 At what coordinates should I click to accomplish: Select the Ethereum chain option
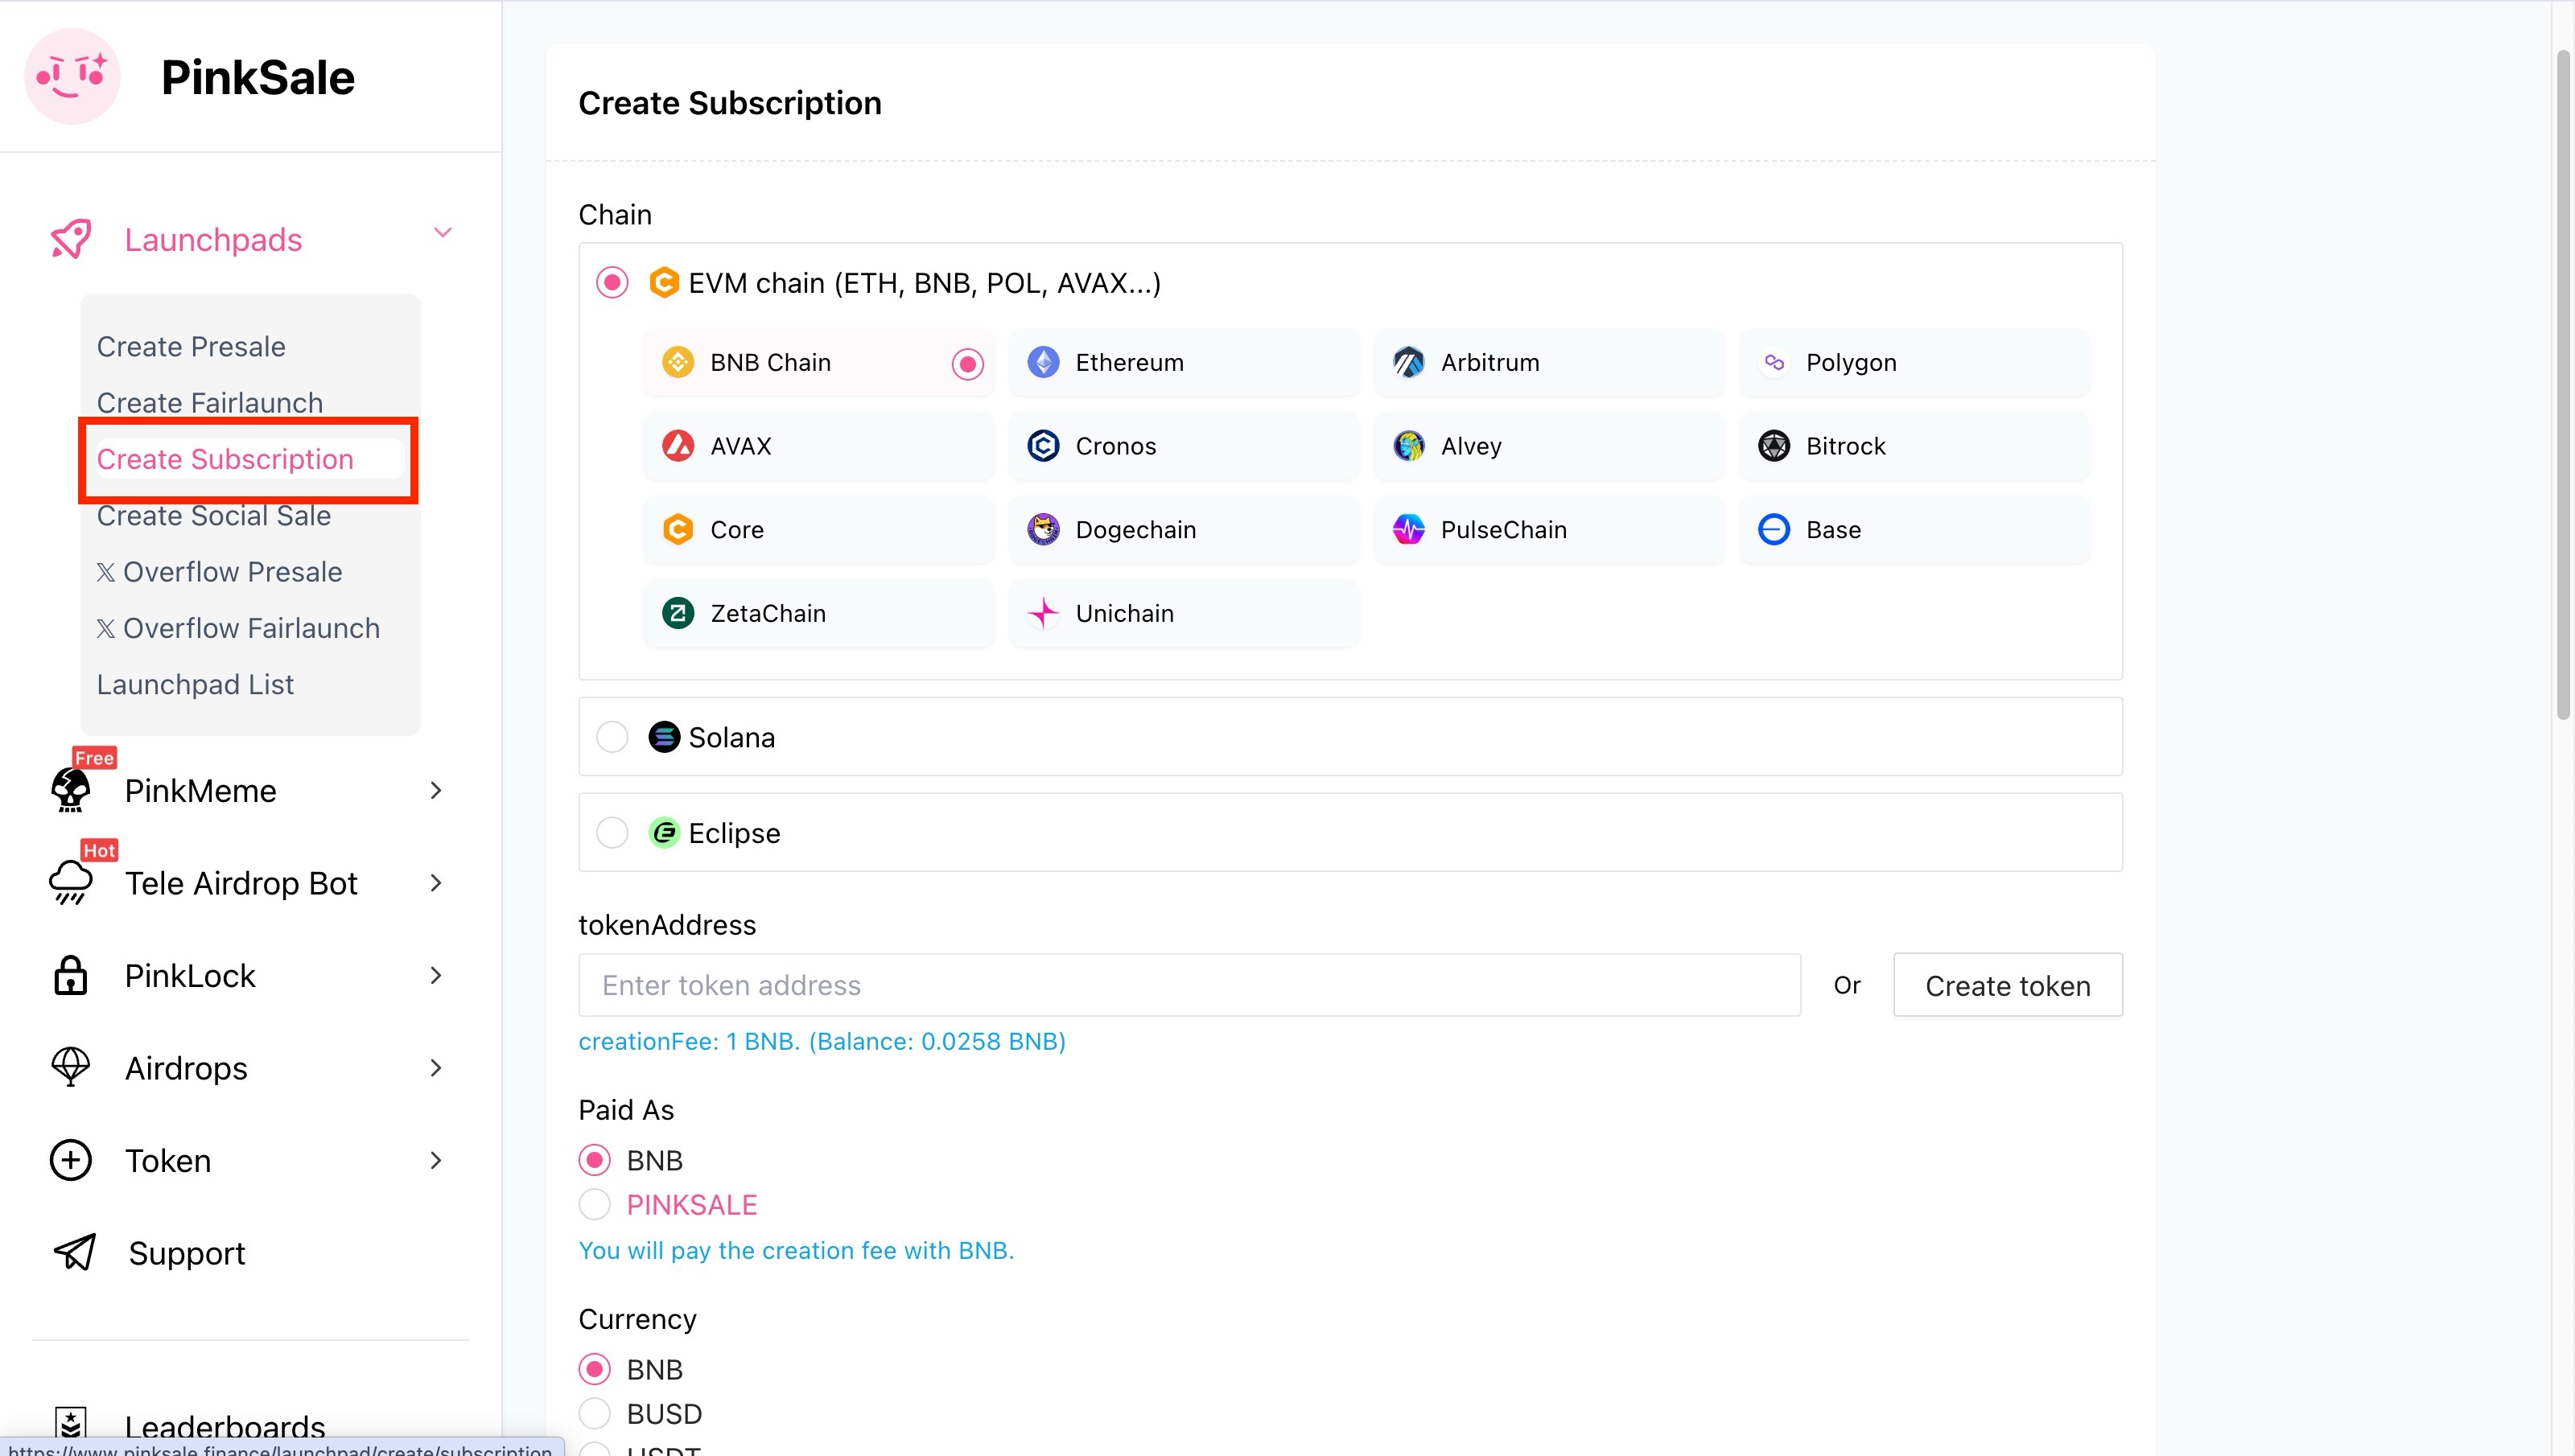[1184, 362]
